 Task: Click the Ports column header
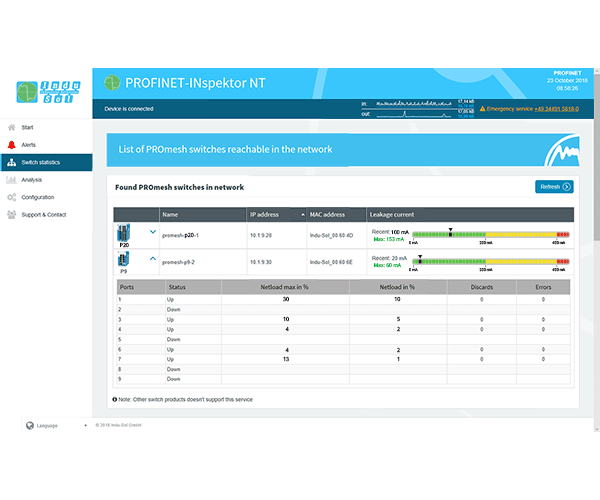[x=141, y=287]
